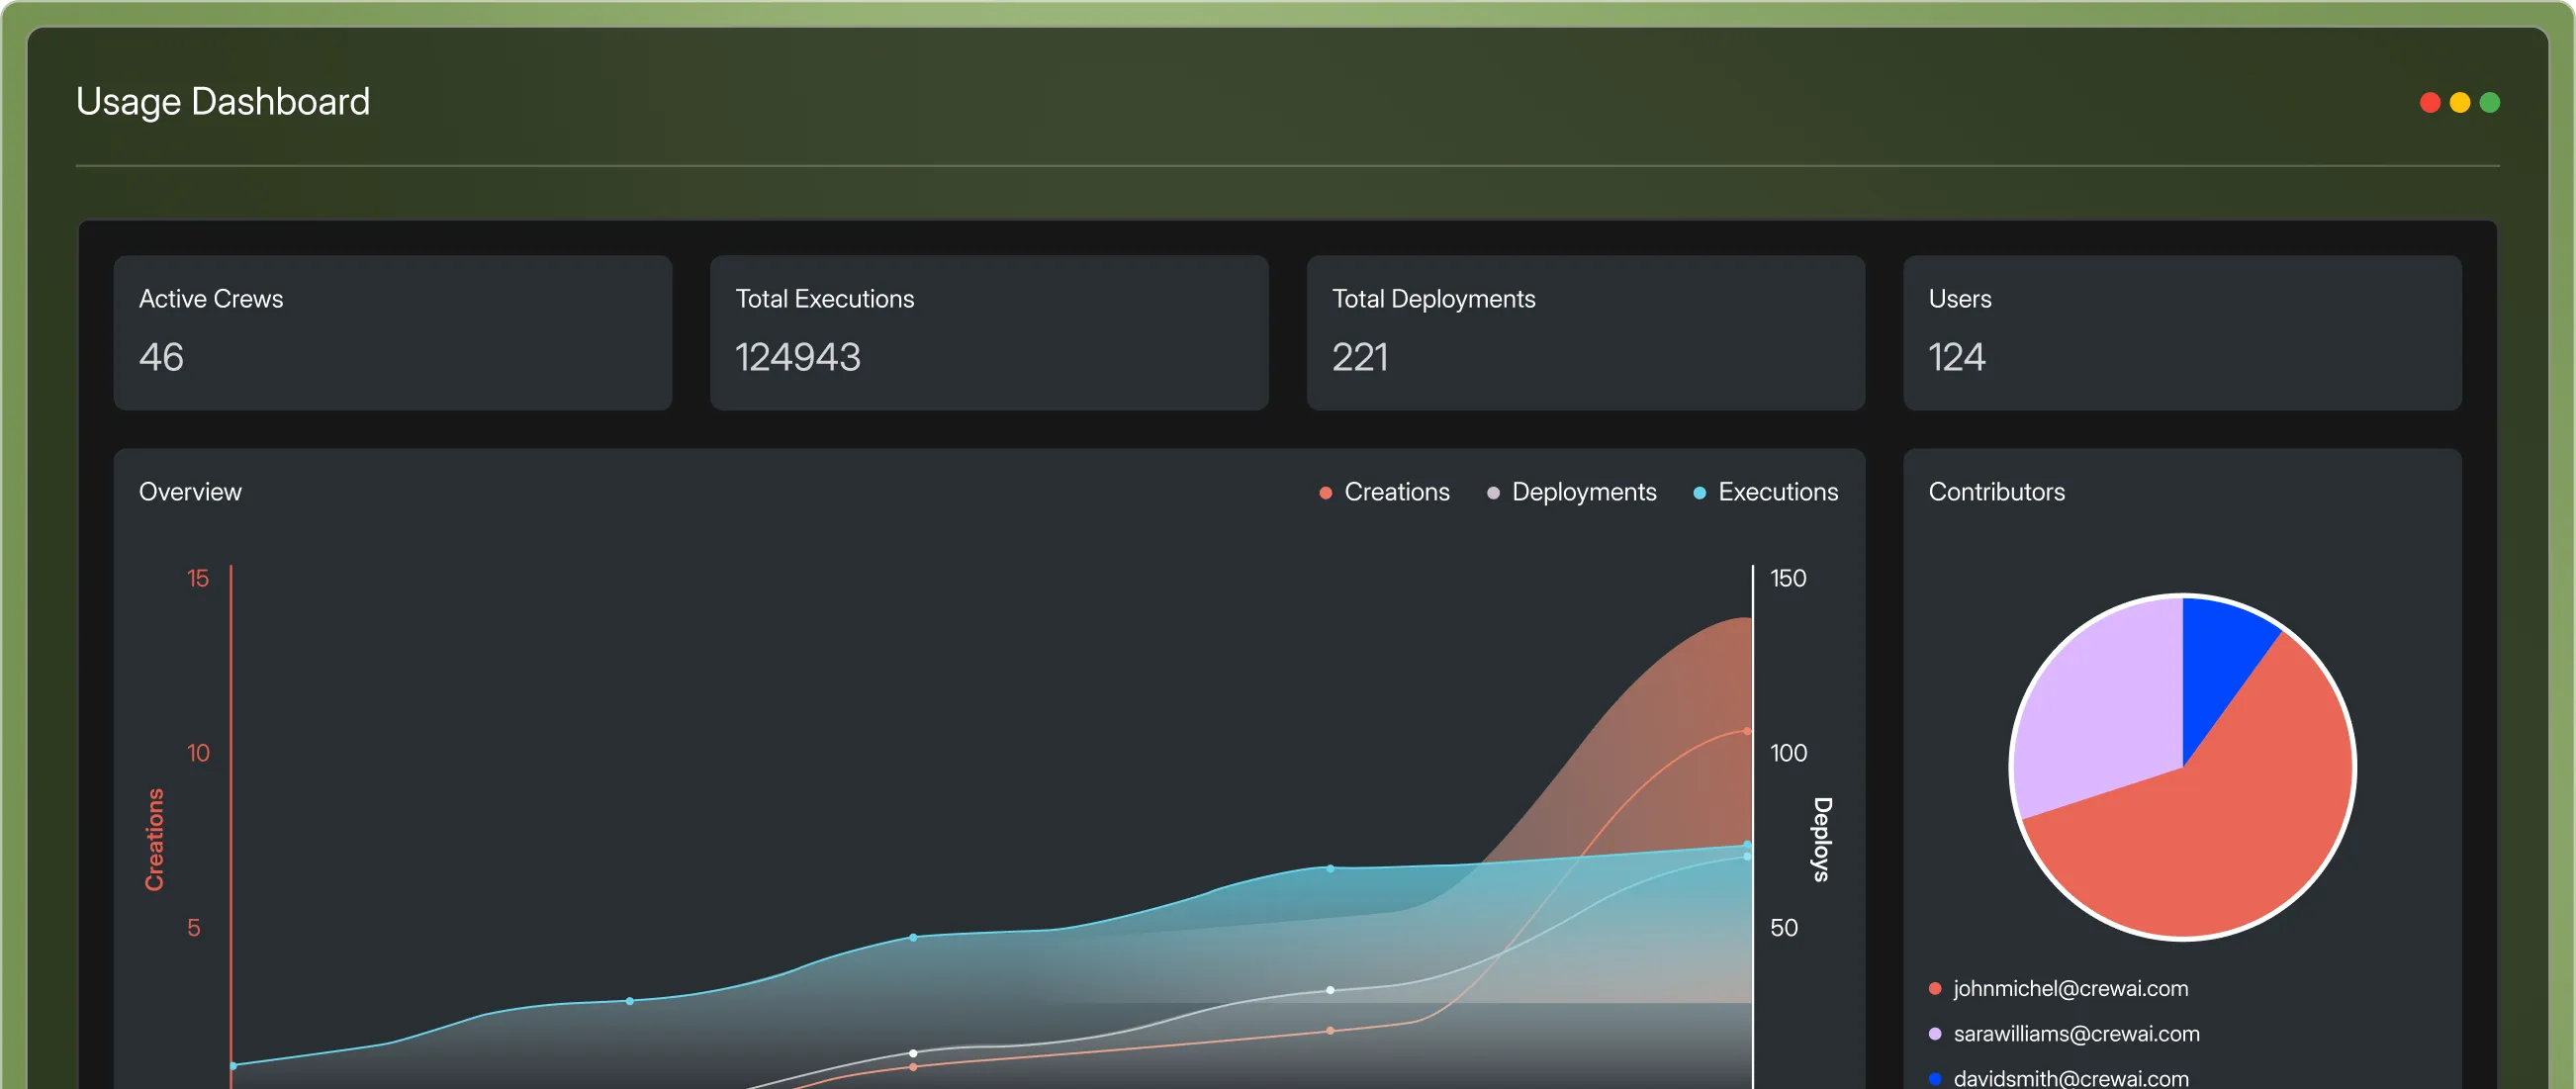2576x1089 pixels.
Task: Click the red window dot
Action: click(2430, 102)
